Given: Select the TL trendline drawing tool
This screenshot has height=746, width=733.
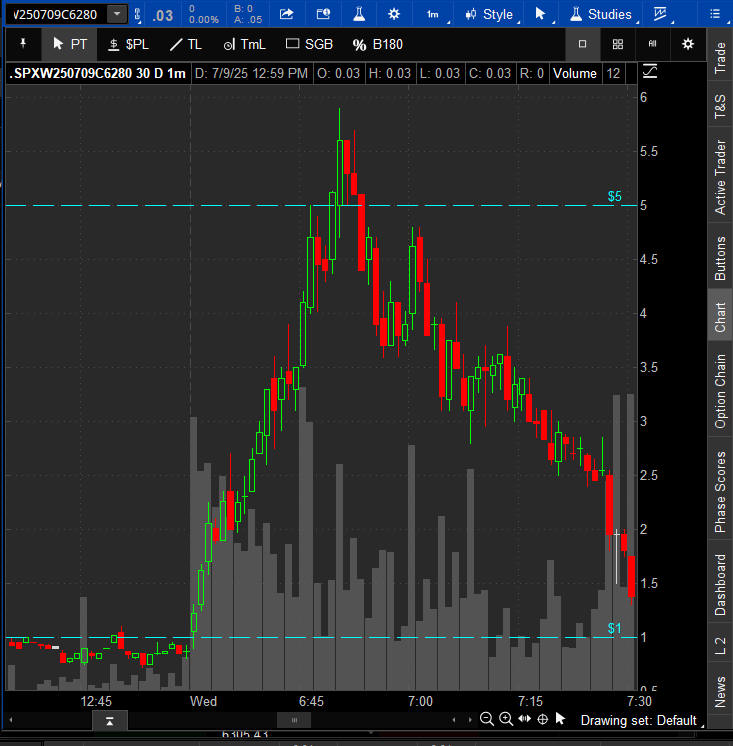Looking at the screenshot, I should point(186,44).
